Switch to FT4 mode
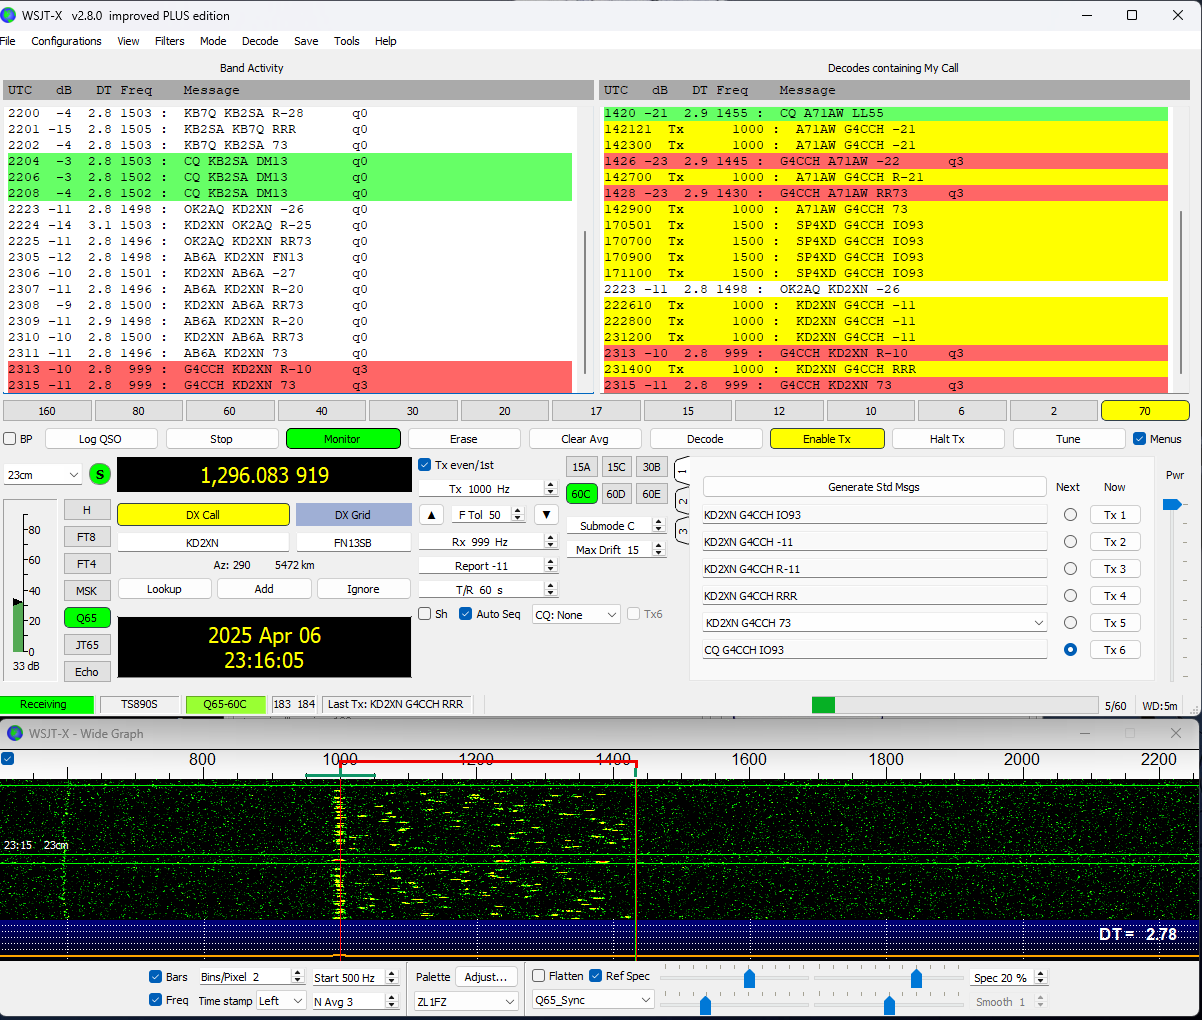This screenshot has height=1020, width=1202. 87,564
